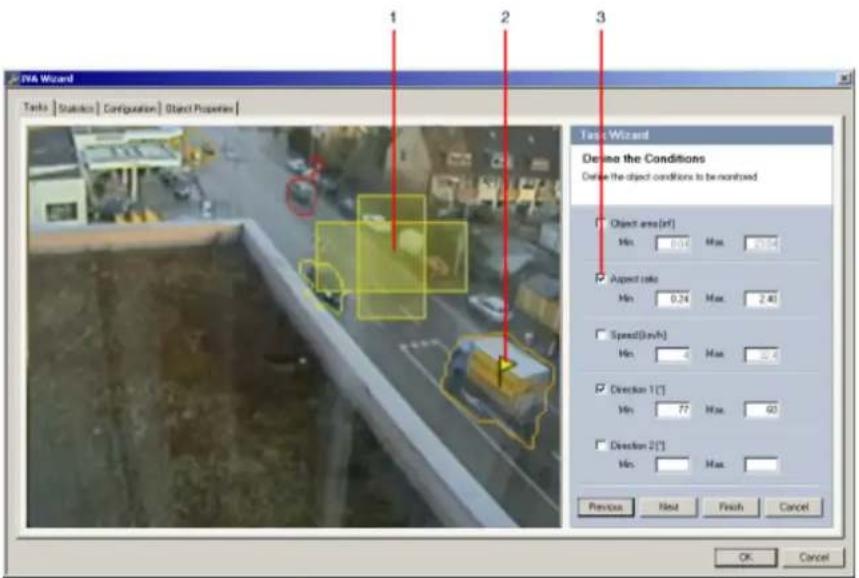This screenshot has width=859, height=578.
Task: Click the Previous button
Action: [x=606, y=507]
